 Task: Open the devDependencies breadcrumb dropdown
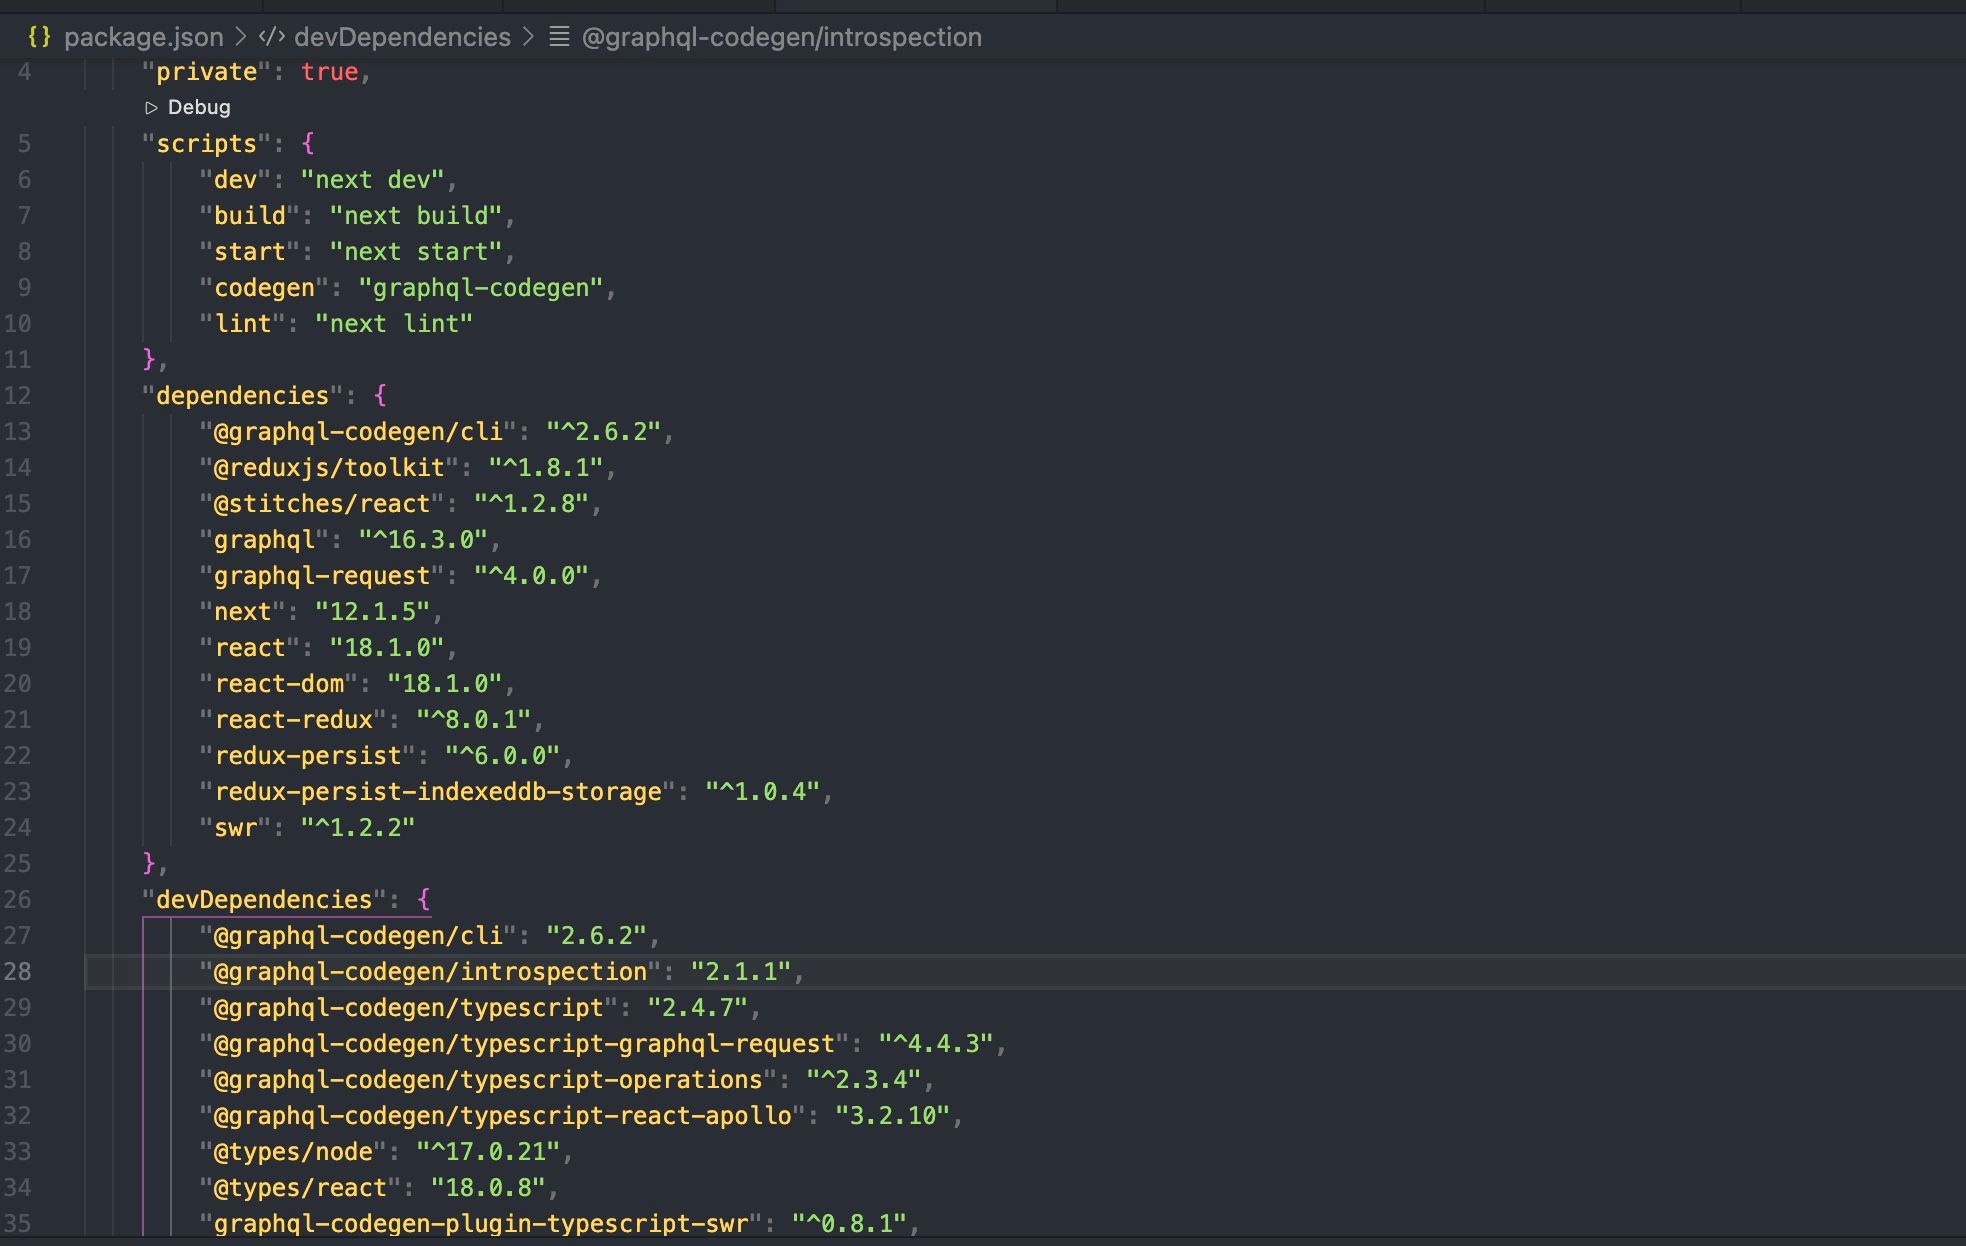click(x=402, y=37)
